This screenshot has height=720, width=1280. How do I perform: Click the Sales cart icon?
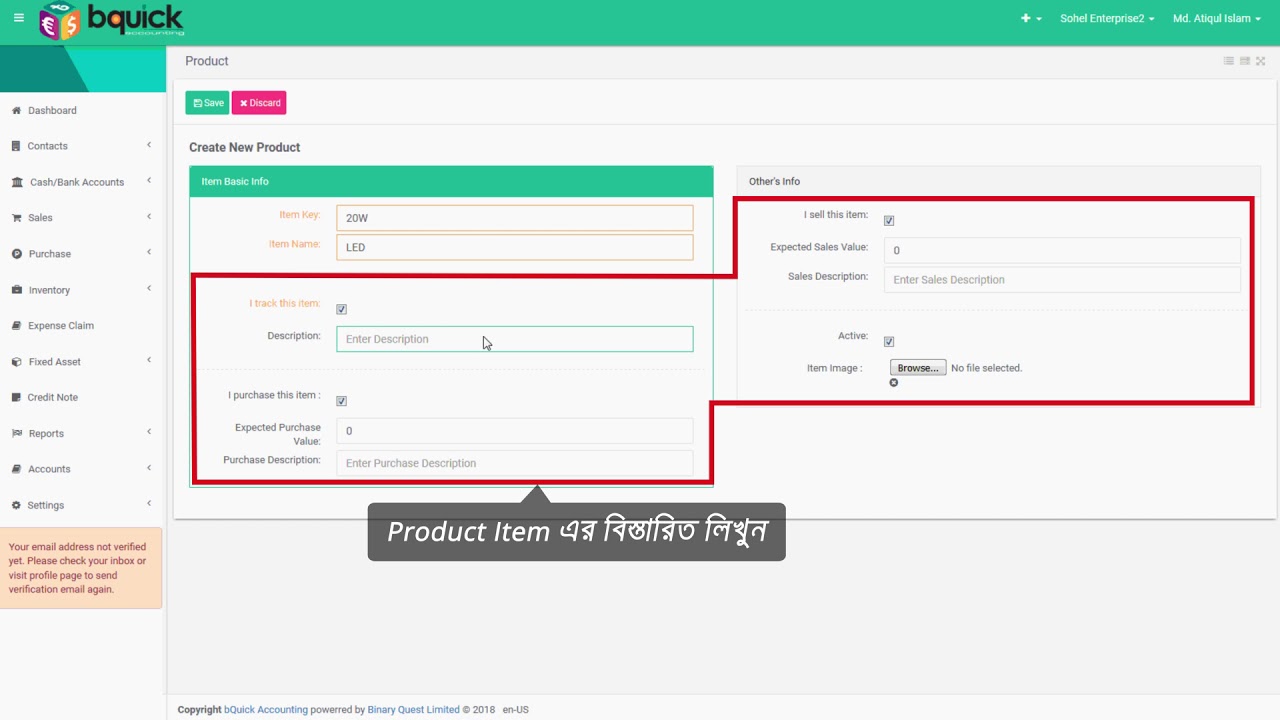point(17,217)
